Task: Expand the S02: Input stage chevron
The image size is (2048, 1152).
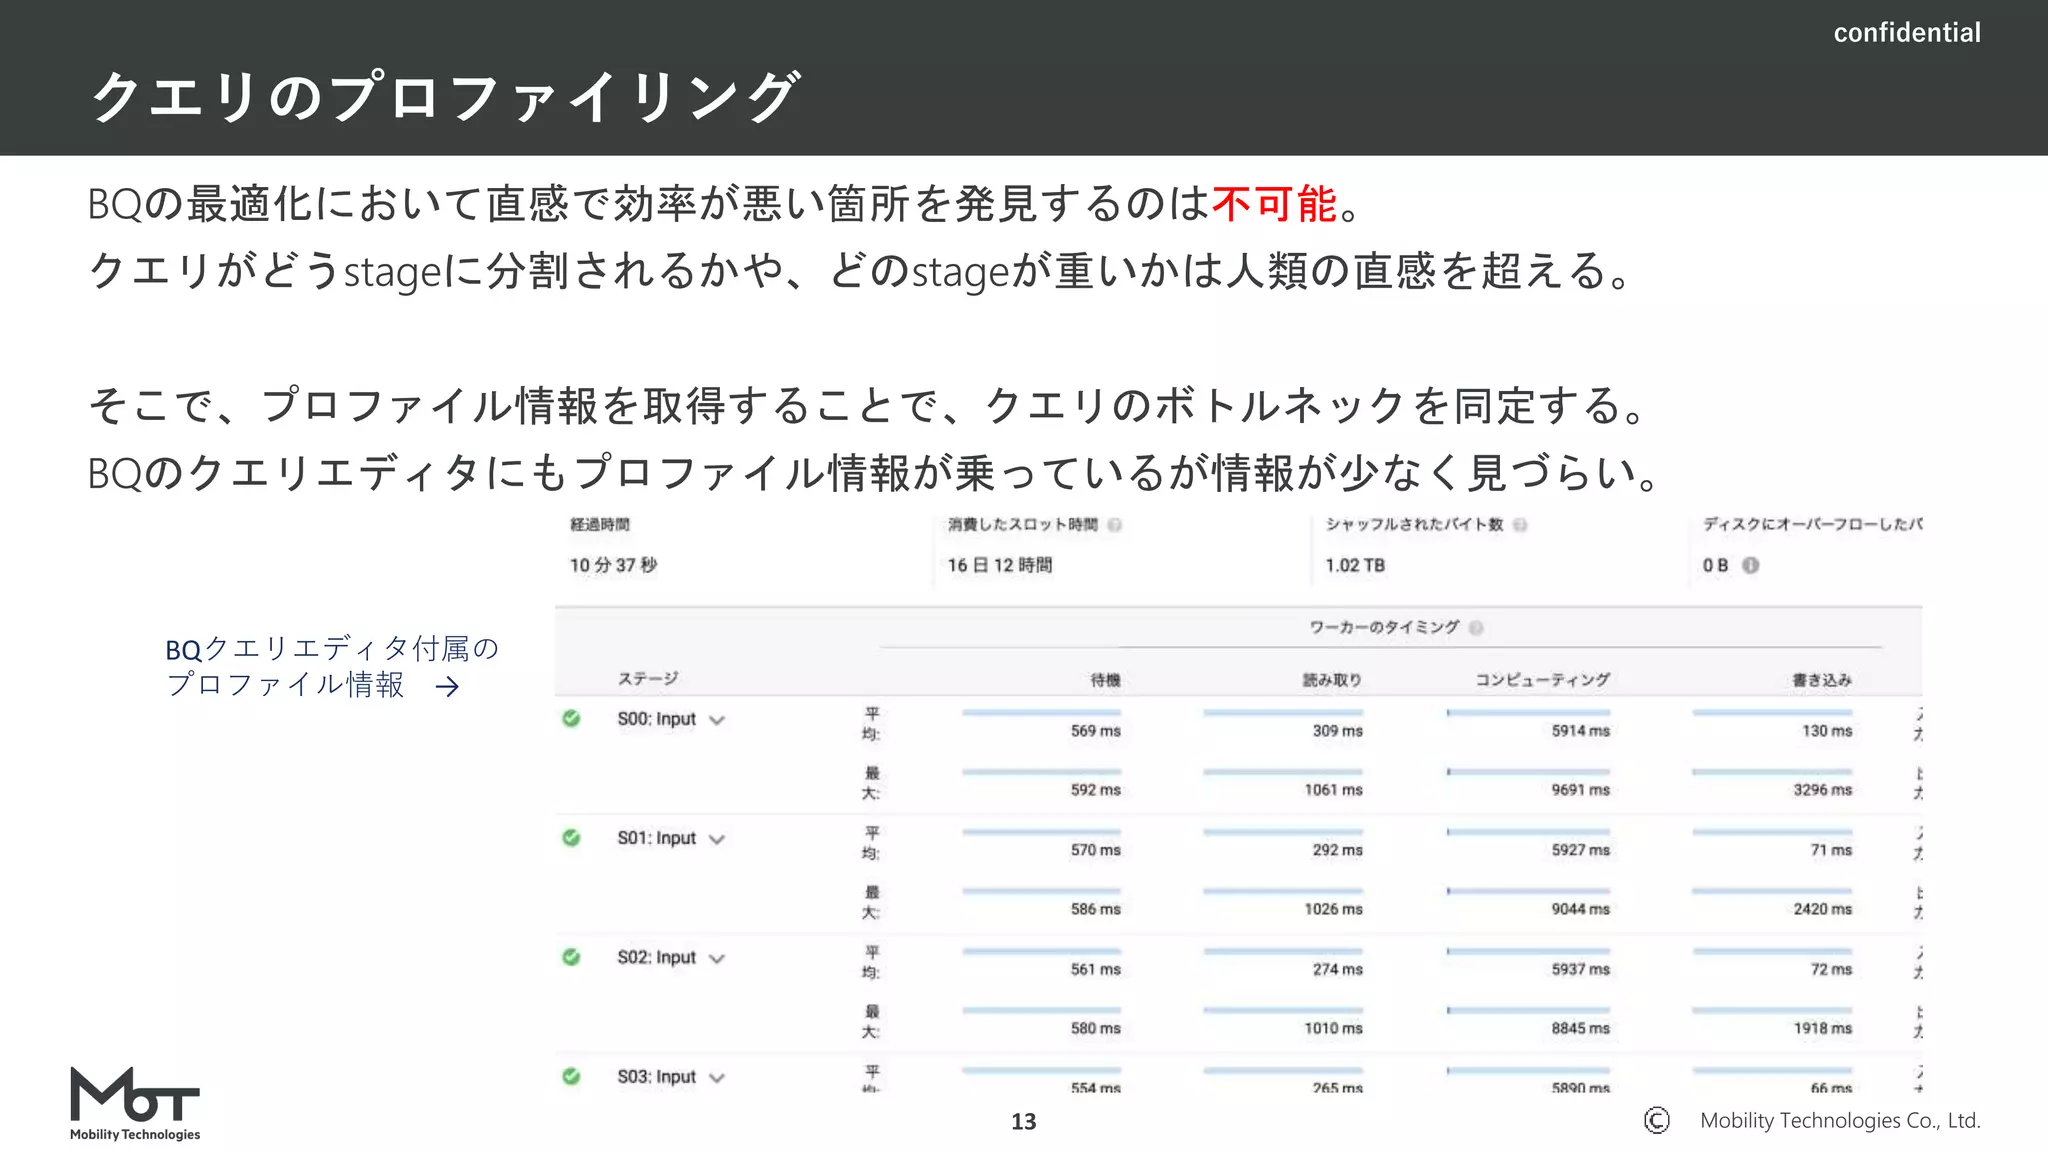Action: (x=717, y=958)
